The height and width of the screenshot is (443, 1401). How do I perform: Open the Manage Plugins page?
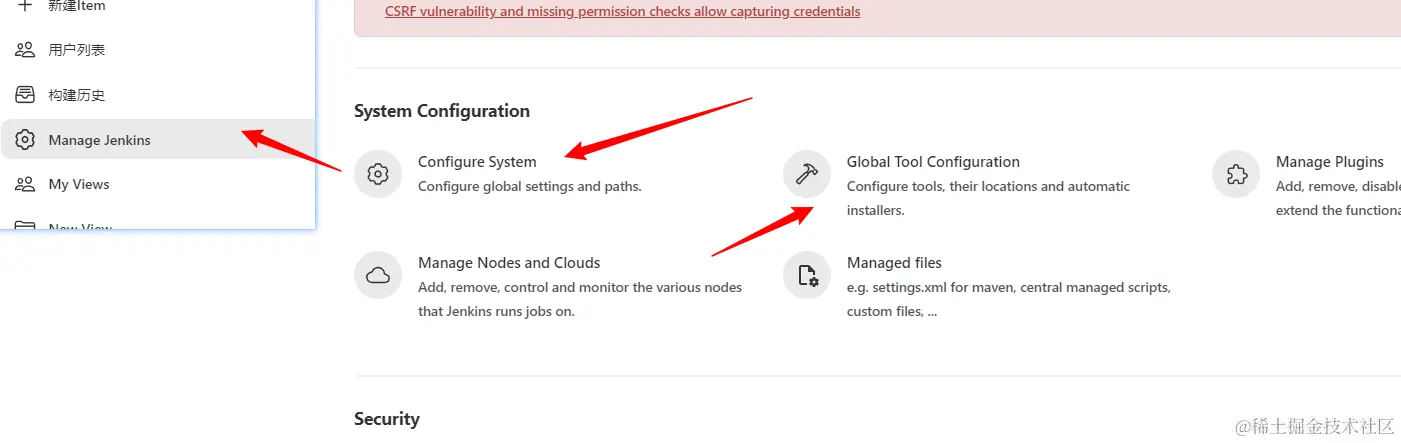point(1330,162)
